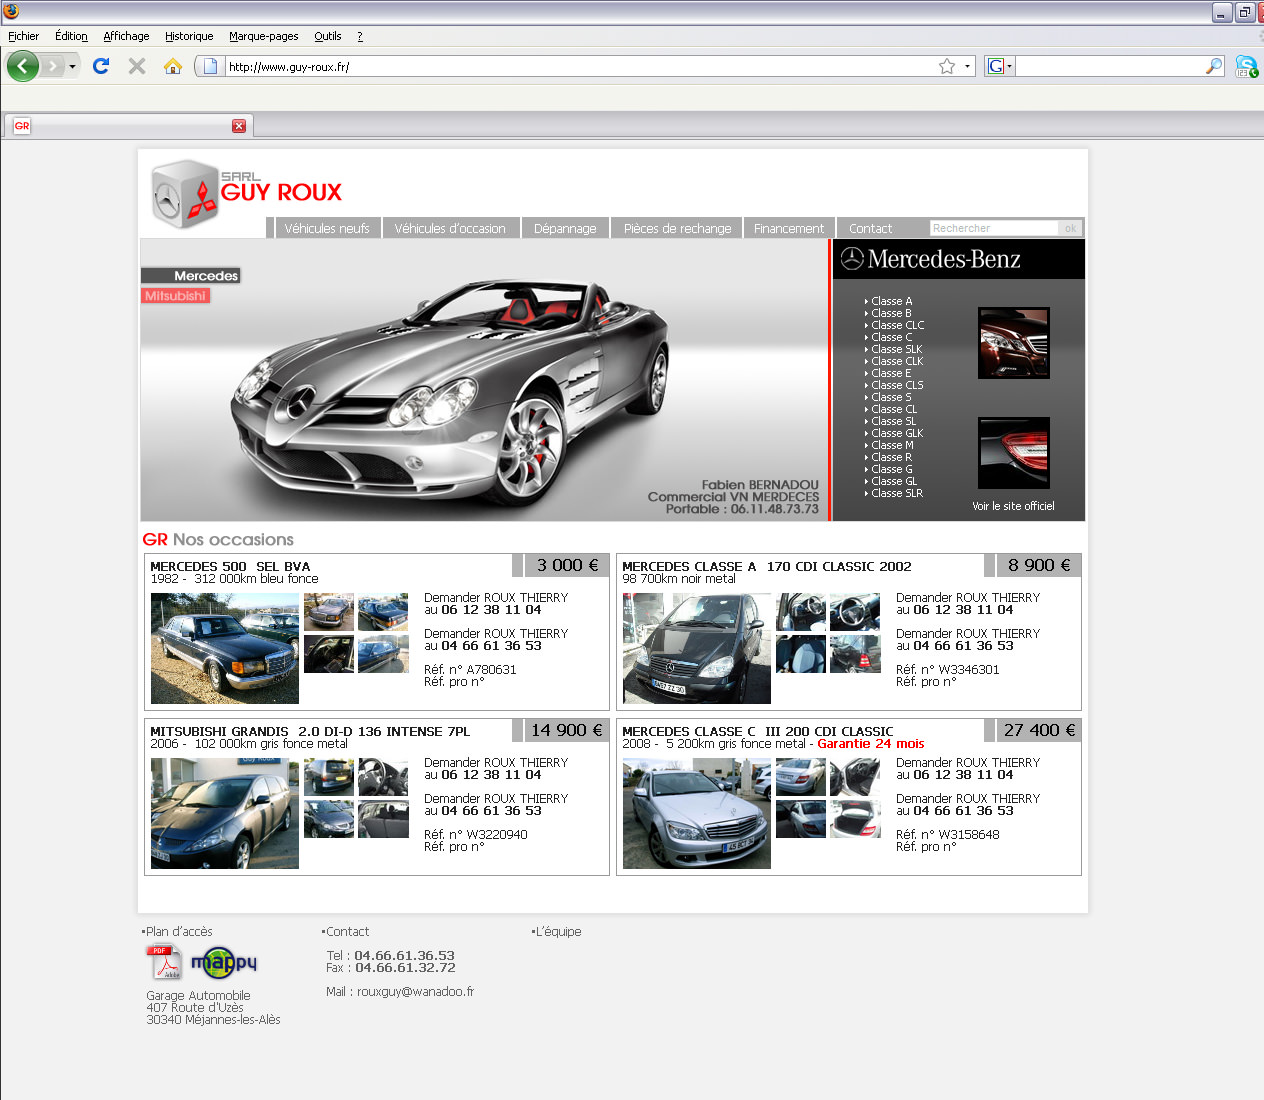Image resolution: width=1264 pixels, height=1100 pixels.
Task: Open the Marque-pages menu
Action: (263, 36)
